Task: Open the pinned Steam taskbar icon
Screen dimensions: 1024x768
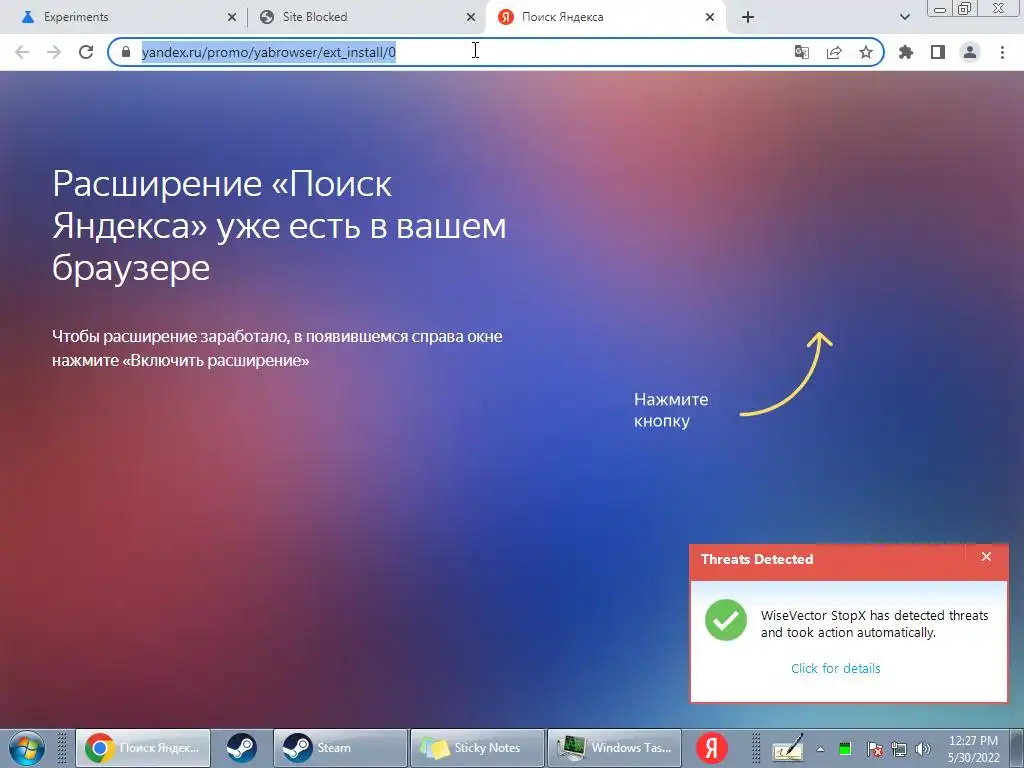Action: [x=242, y=748]
